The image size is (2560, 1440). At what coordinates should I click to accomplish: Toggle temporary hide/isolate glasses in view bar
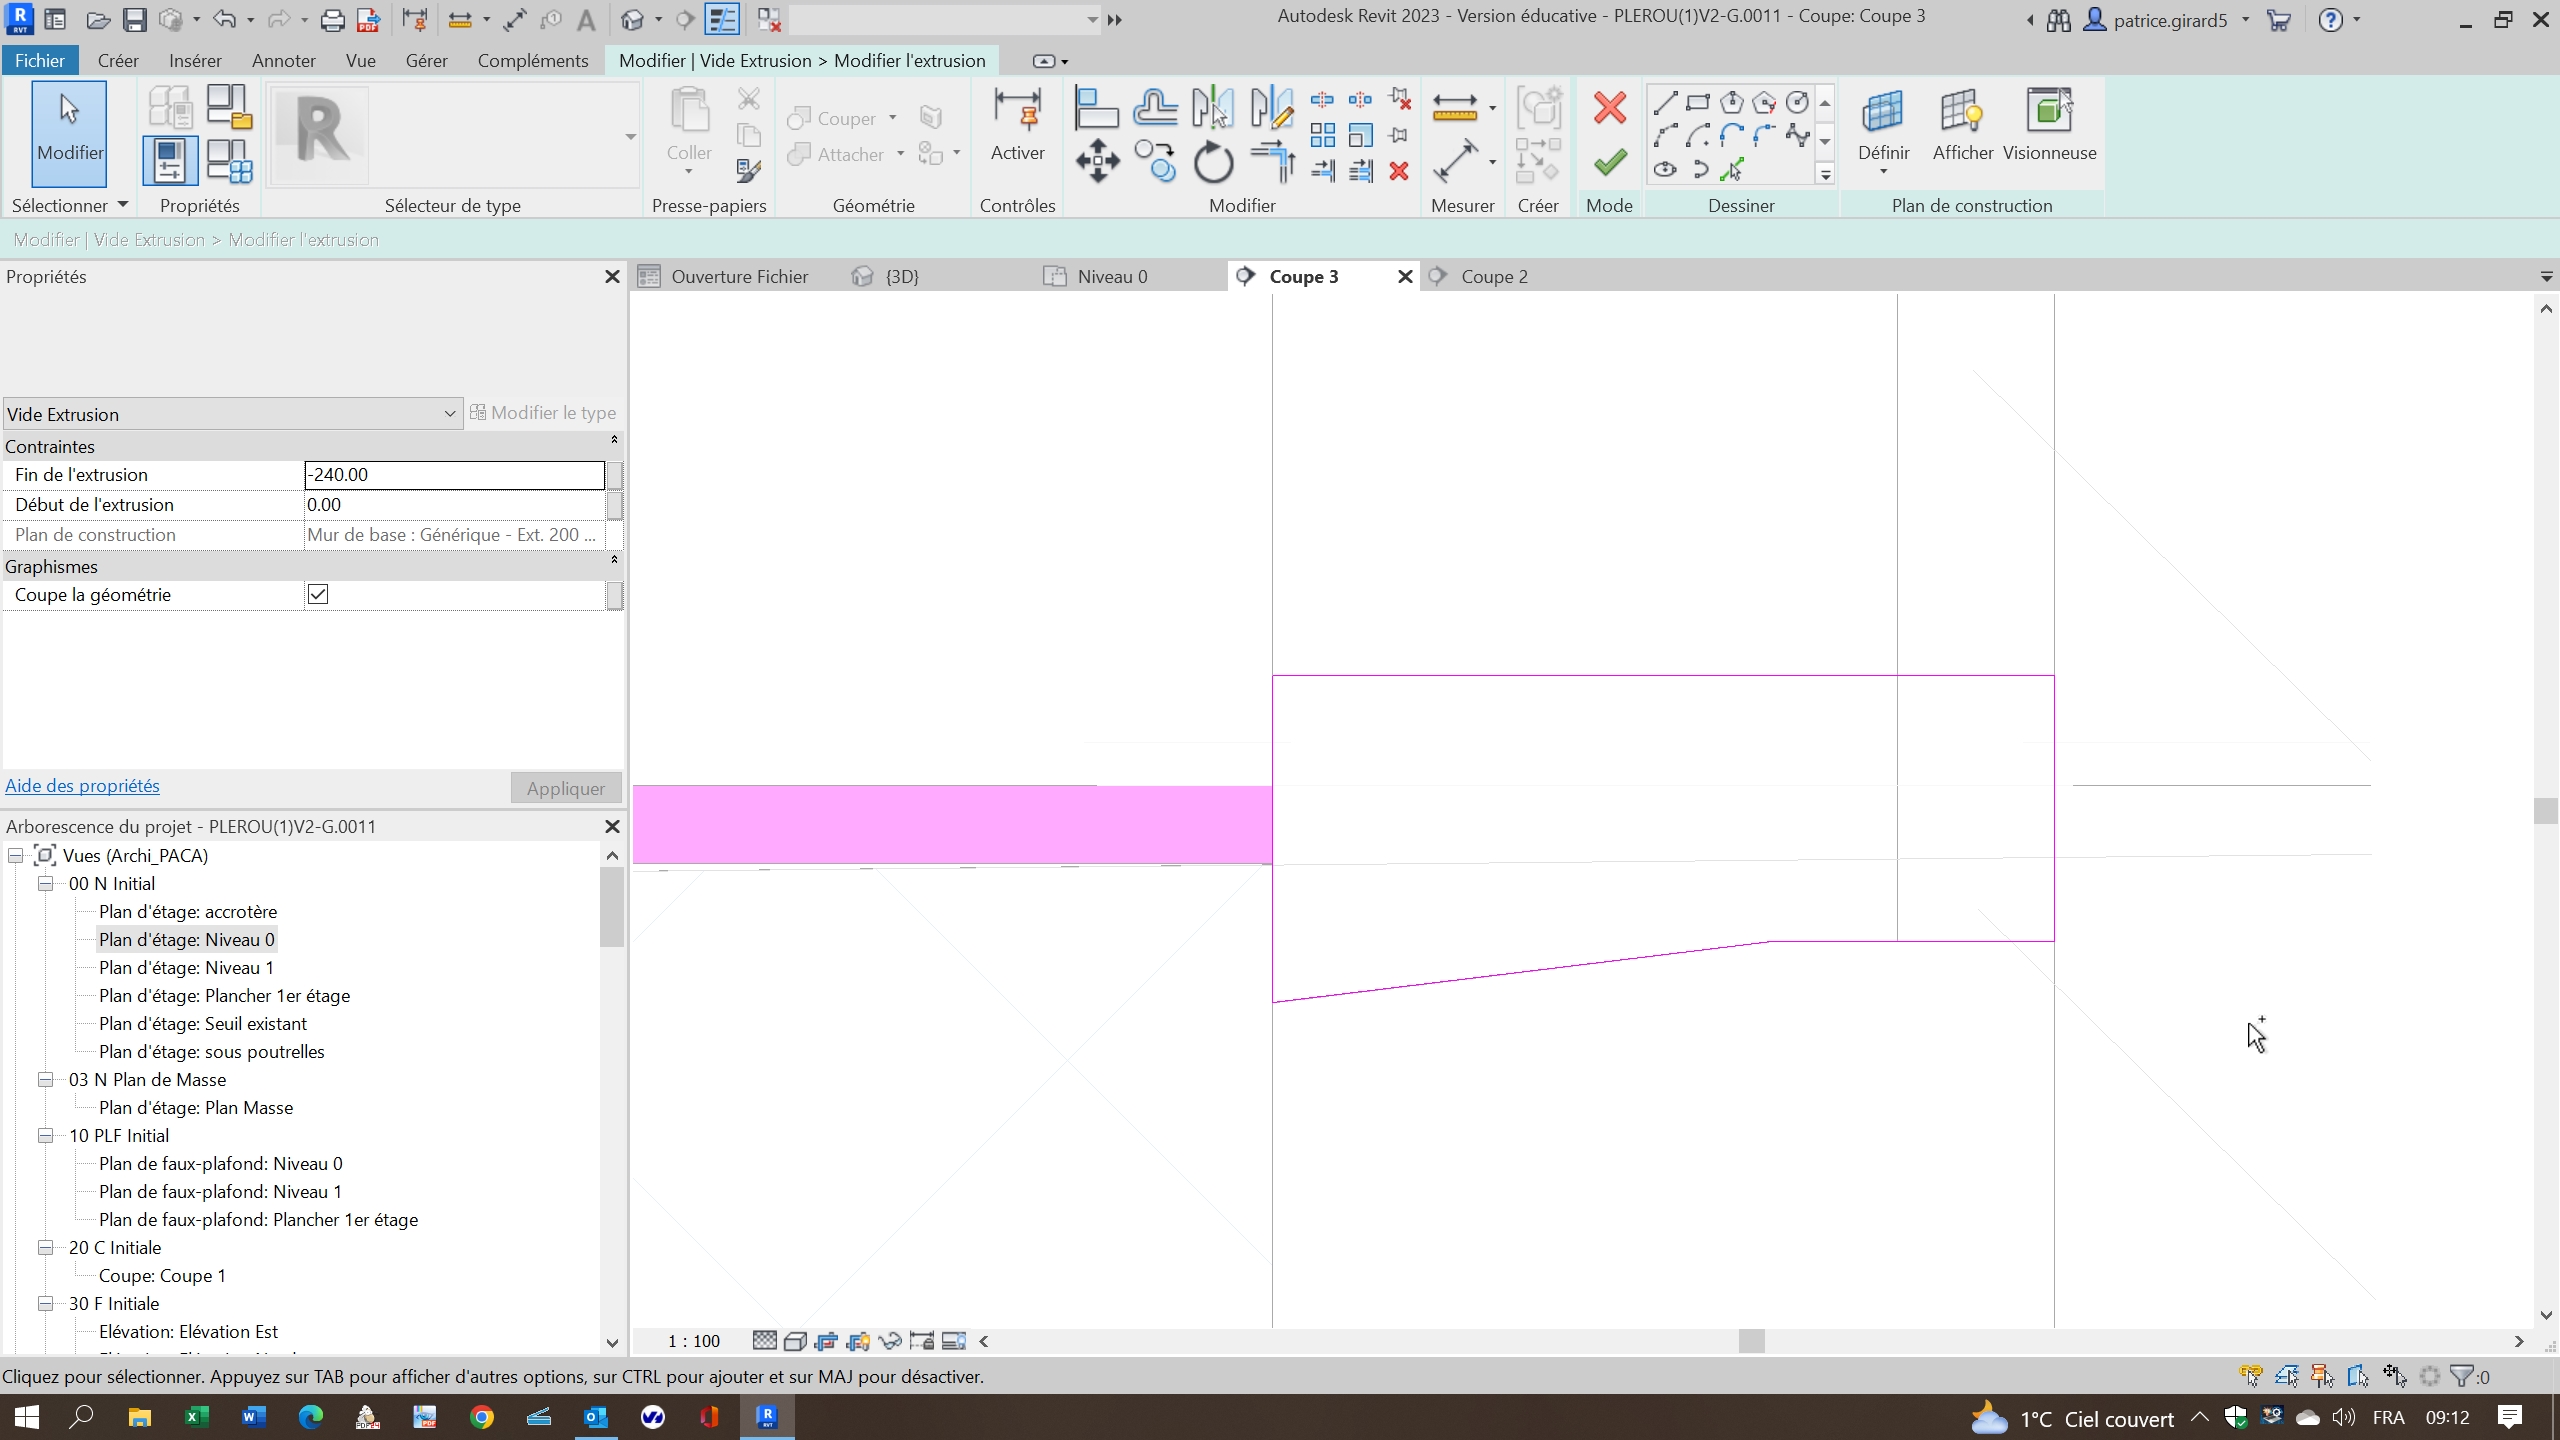coord(889,1340)
